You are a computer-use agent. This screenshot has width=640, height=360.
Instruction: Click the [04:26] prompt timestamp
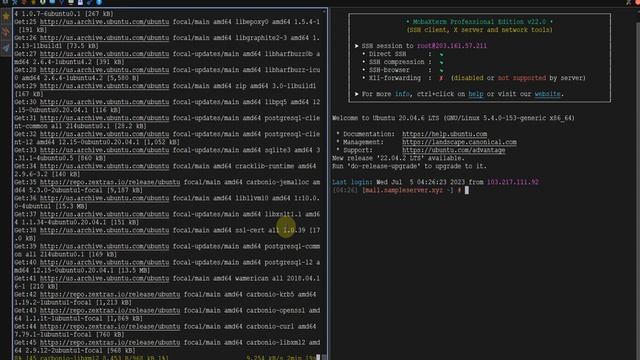coord(345,190)
